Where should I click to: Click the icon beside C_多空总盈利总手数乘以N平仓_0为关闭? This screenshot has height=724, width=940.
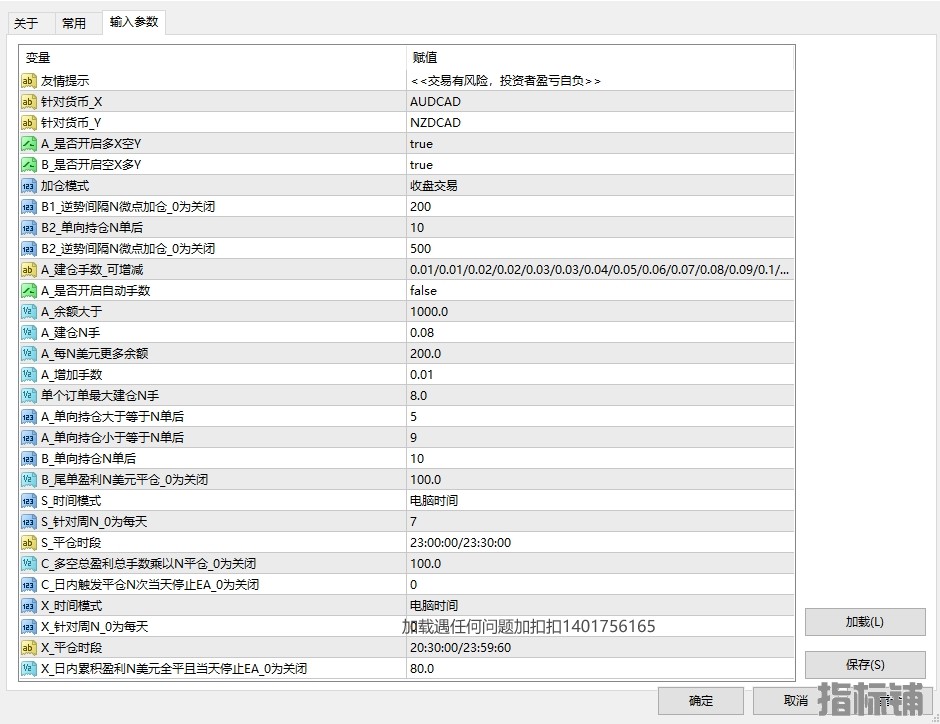tap(29, 563)
